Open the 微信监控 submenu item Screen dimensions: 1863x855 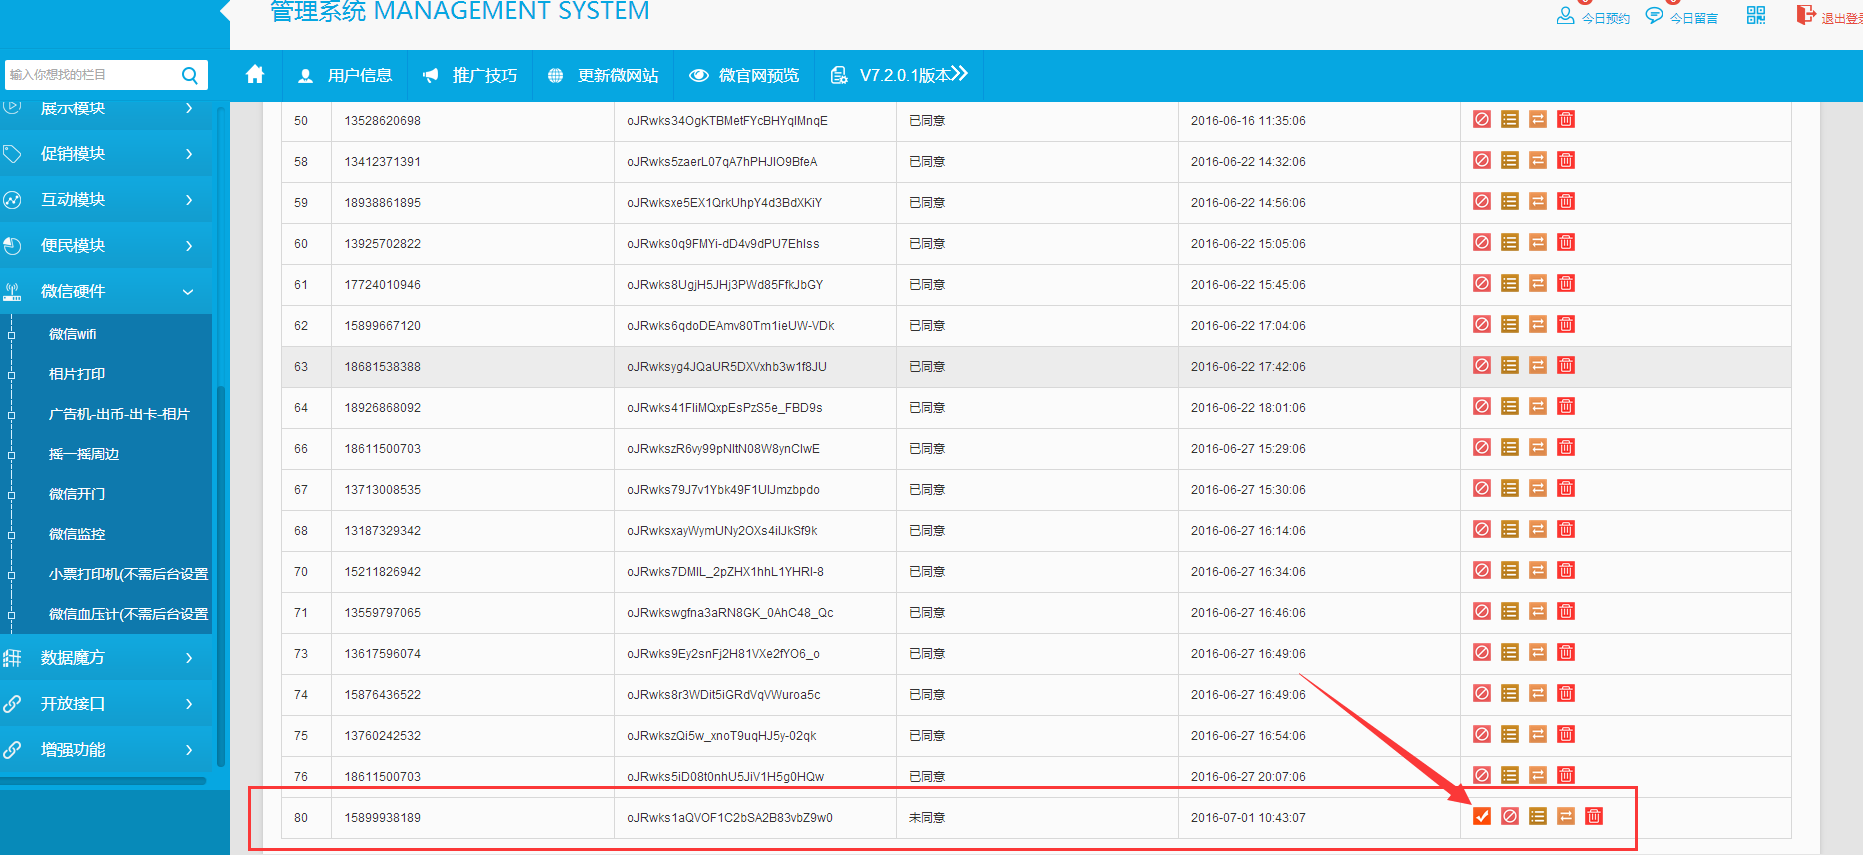77,534
